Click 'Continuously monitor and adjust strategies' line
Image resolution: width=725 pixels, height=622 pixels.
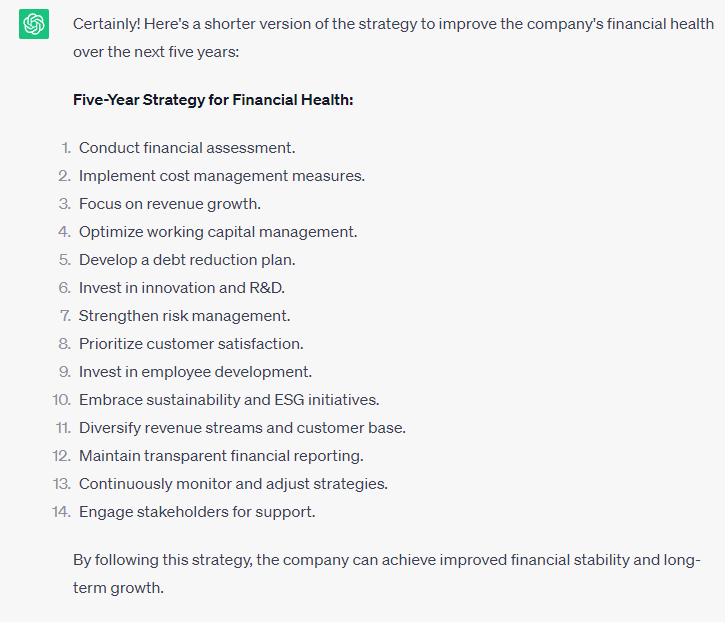[x=233, y=484]
